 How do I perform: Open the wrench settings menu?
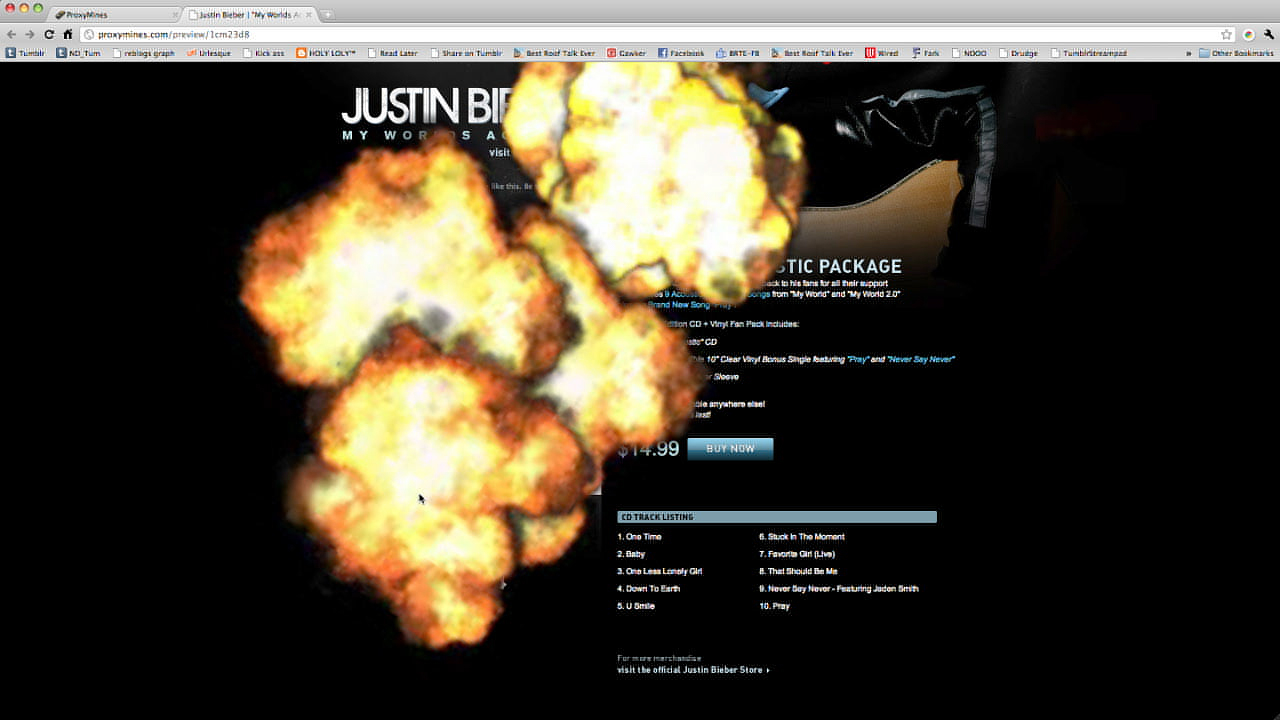(x=1268, y=34)
